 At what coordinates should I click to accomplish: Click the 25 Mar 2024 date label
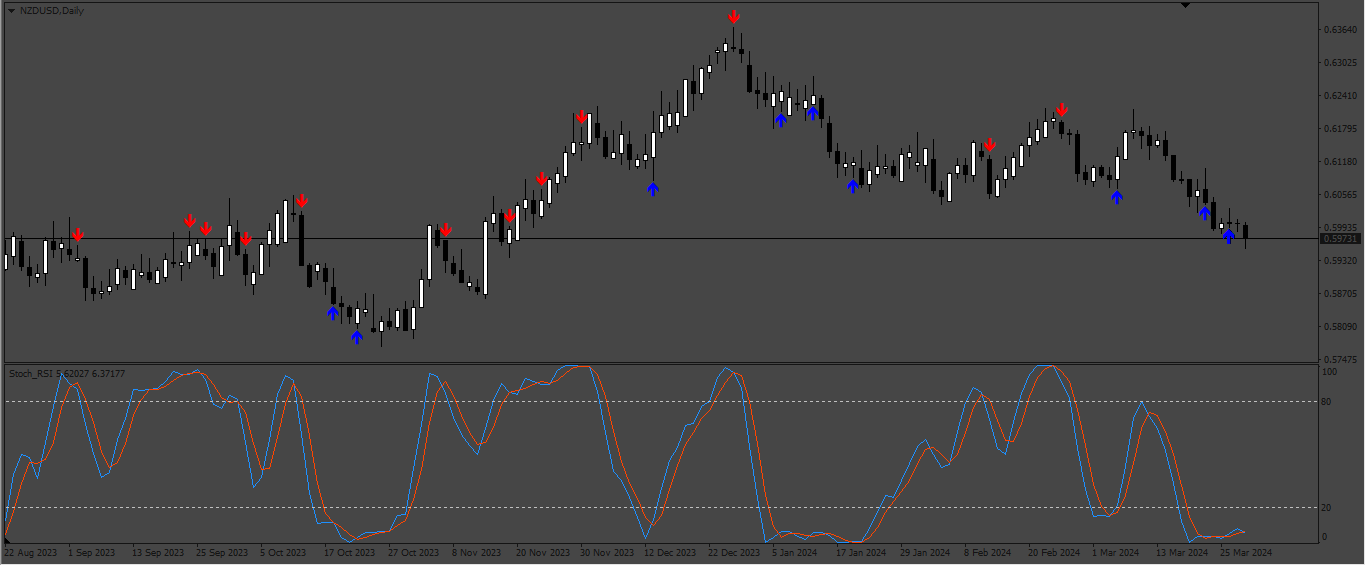(x=1245, y=552)
